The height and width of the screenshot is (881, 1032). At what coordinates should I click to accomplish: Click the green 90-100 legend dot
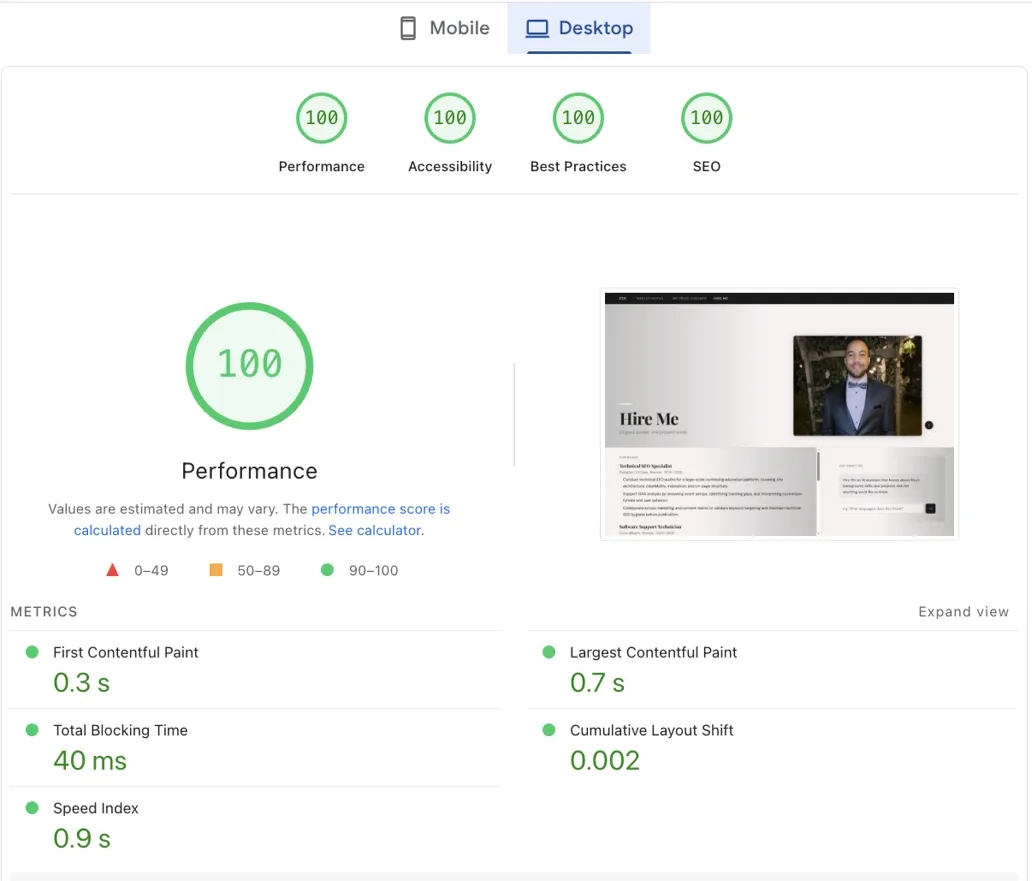[325, 569]
